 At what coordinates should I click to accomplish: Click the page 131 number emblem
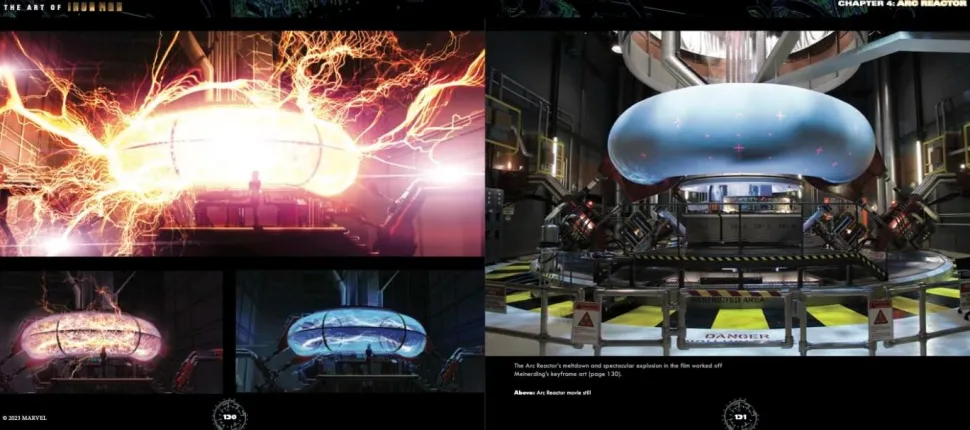[x=740, y=415]
